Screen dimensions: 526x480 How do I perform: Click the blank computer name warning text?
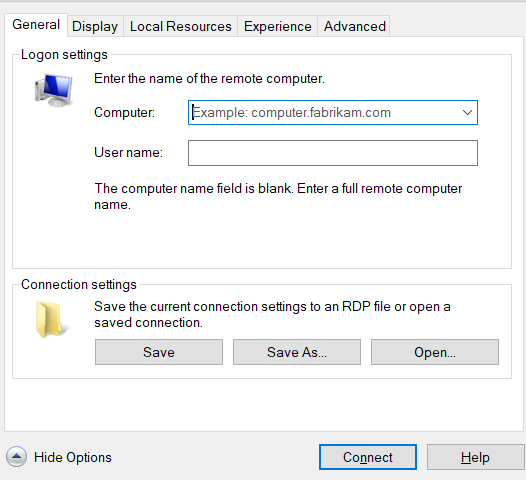click(x=278, y=197)
